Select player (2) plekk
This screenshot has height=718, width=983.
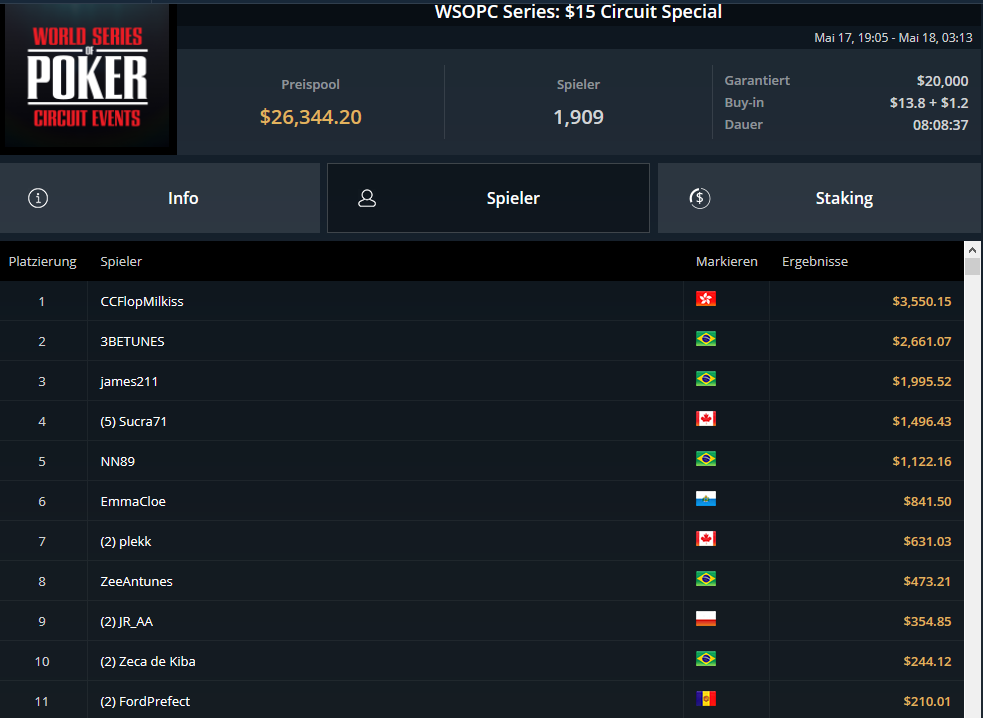pyautogui.click(x=126, y=541)
